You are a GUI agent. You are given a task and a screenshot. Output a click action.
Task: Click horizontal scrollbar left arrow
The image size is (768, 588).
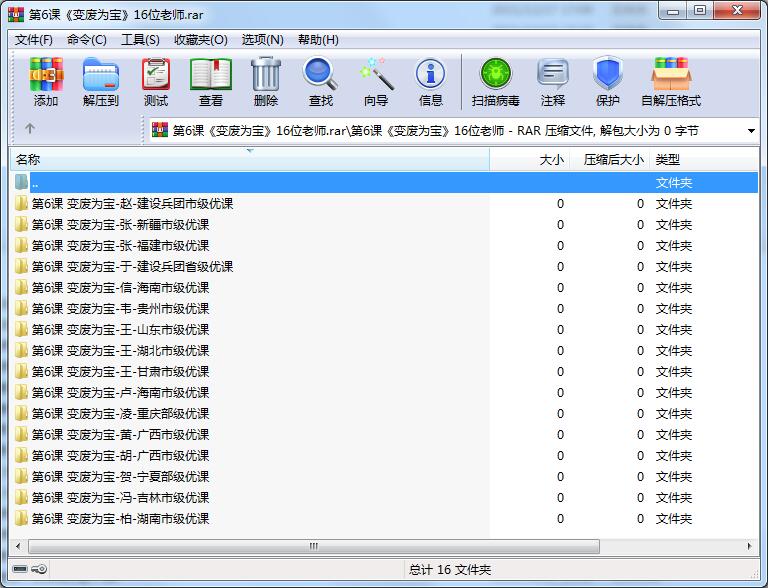[19, 546]
